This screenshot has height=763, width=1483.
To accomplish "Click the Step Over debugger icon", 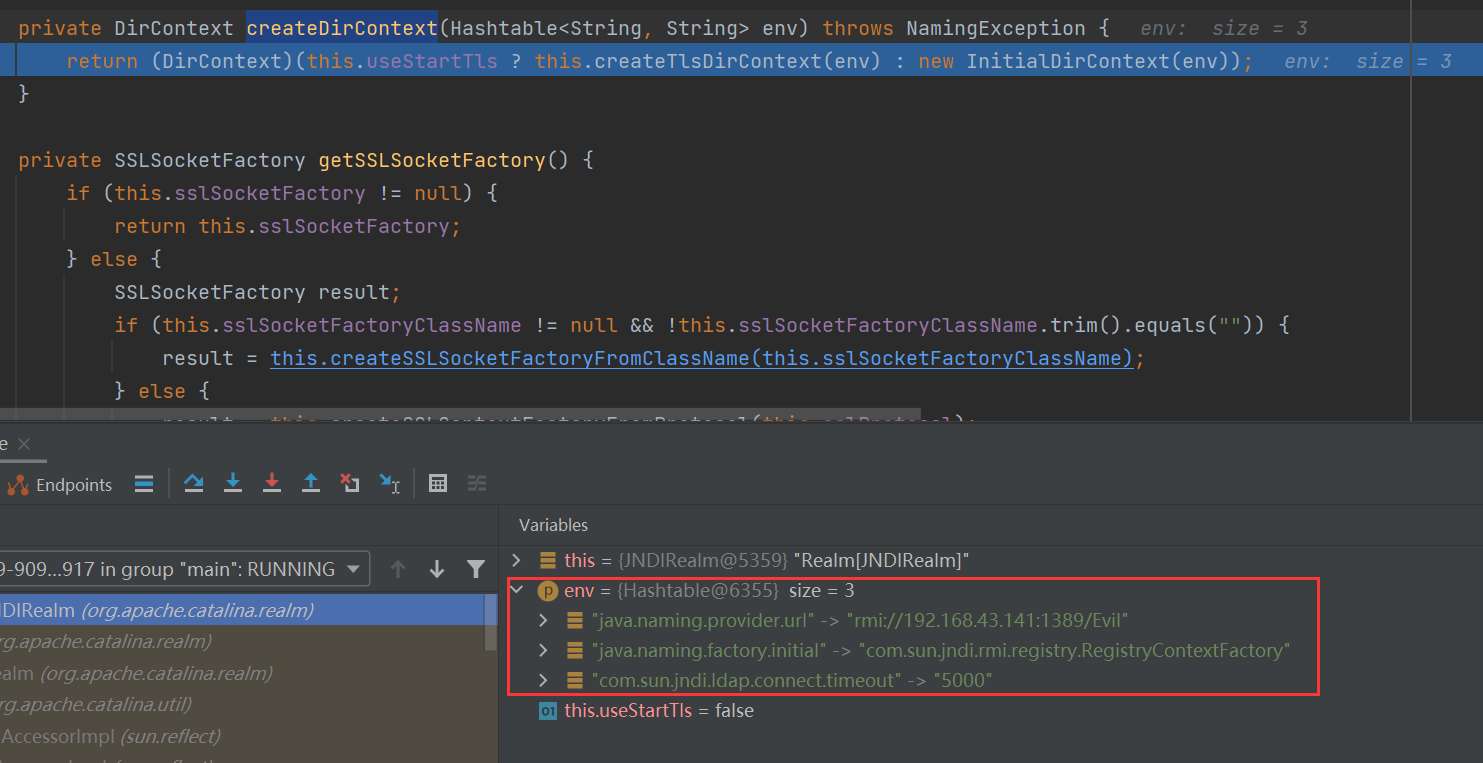I will click(194, 483).
